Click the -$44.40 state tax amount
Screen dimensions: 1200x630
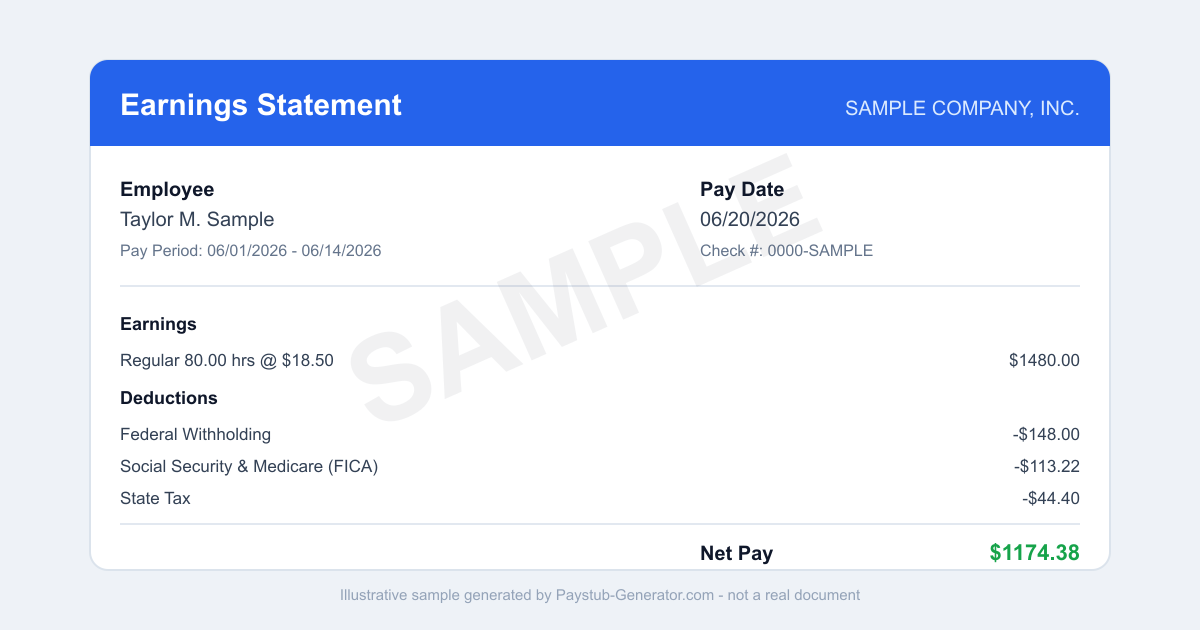(1051, 498)
